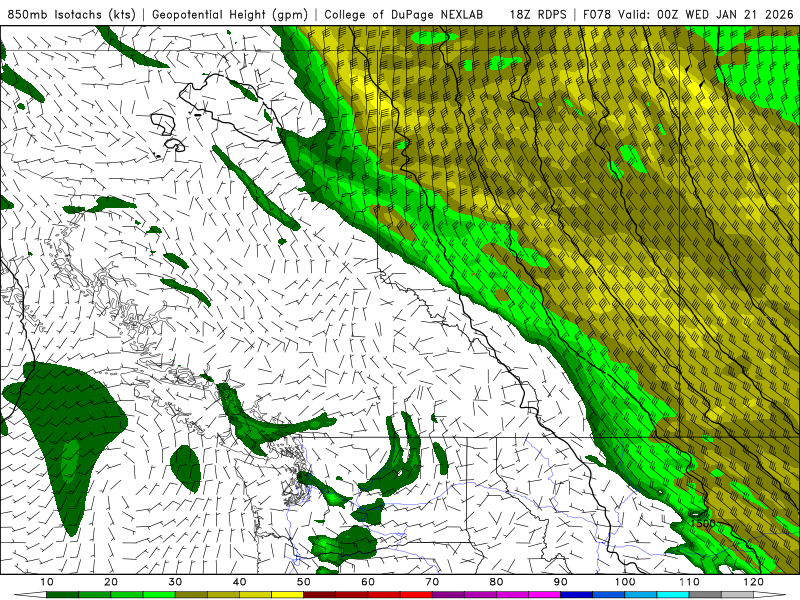Click the "70" legend scale label
The height and width of the screenshot is (600, 800).
432,582
